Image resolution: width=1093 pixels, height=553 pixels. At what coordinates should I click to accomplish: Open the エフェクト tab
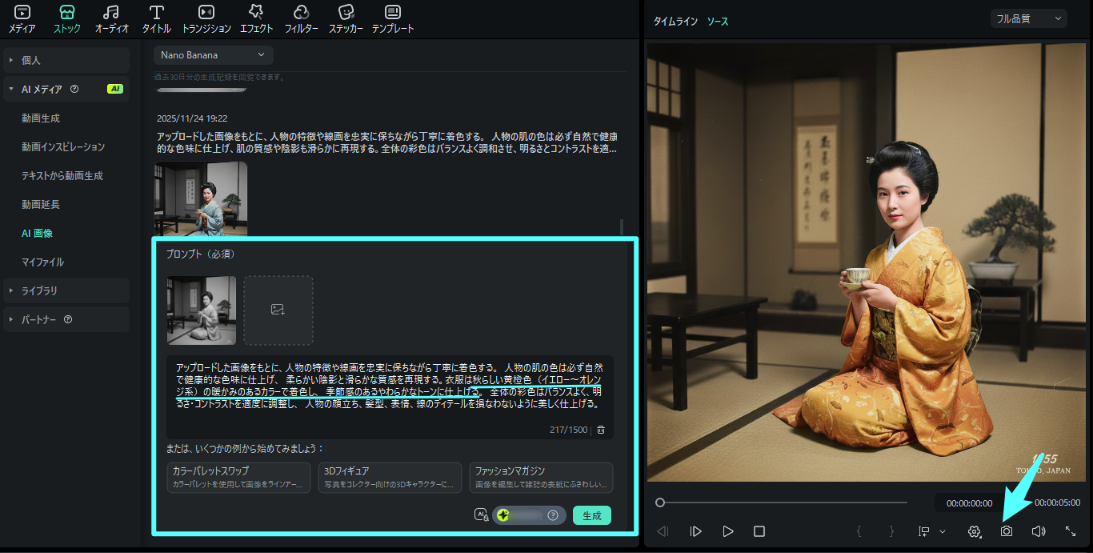[x=257, y=19]
